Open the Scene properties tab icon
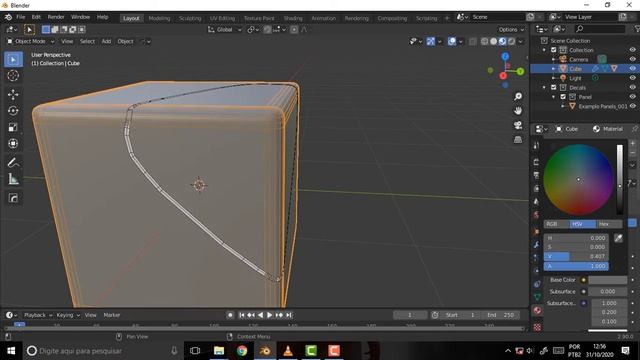 point(537,202)
